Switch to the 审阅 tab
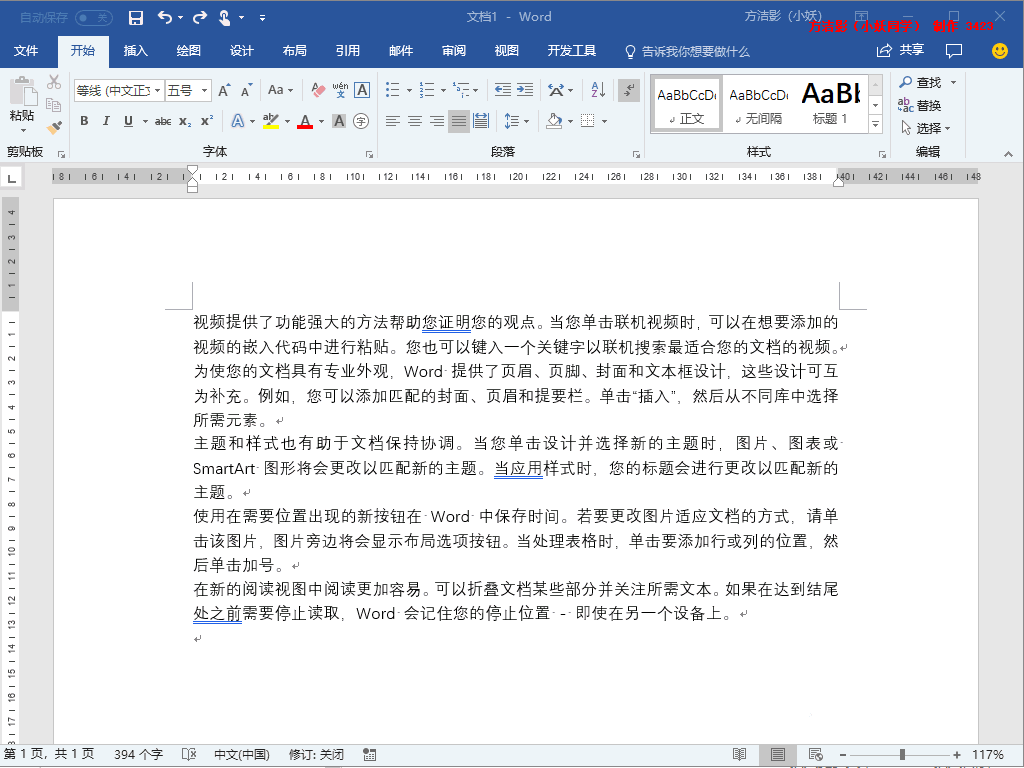This screenshot has height=768, width=1024. click(454, 51)
